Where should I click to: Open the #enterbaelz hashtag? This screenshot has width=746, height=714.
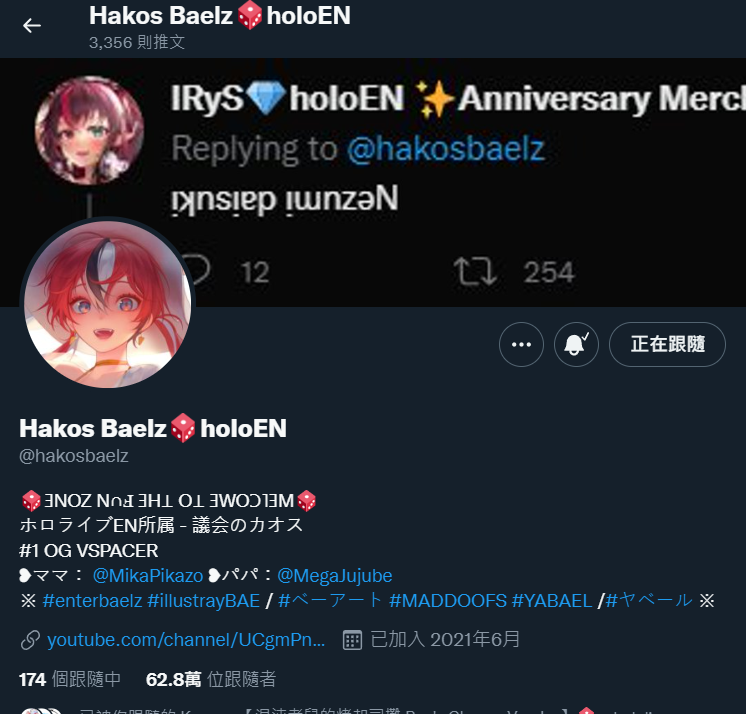click(x=92, y=601)
